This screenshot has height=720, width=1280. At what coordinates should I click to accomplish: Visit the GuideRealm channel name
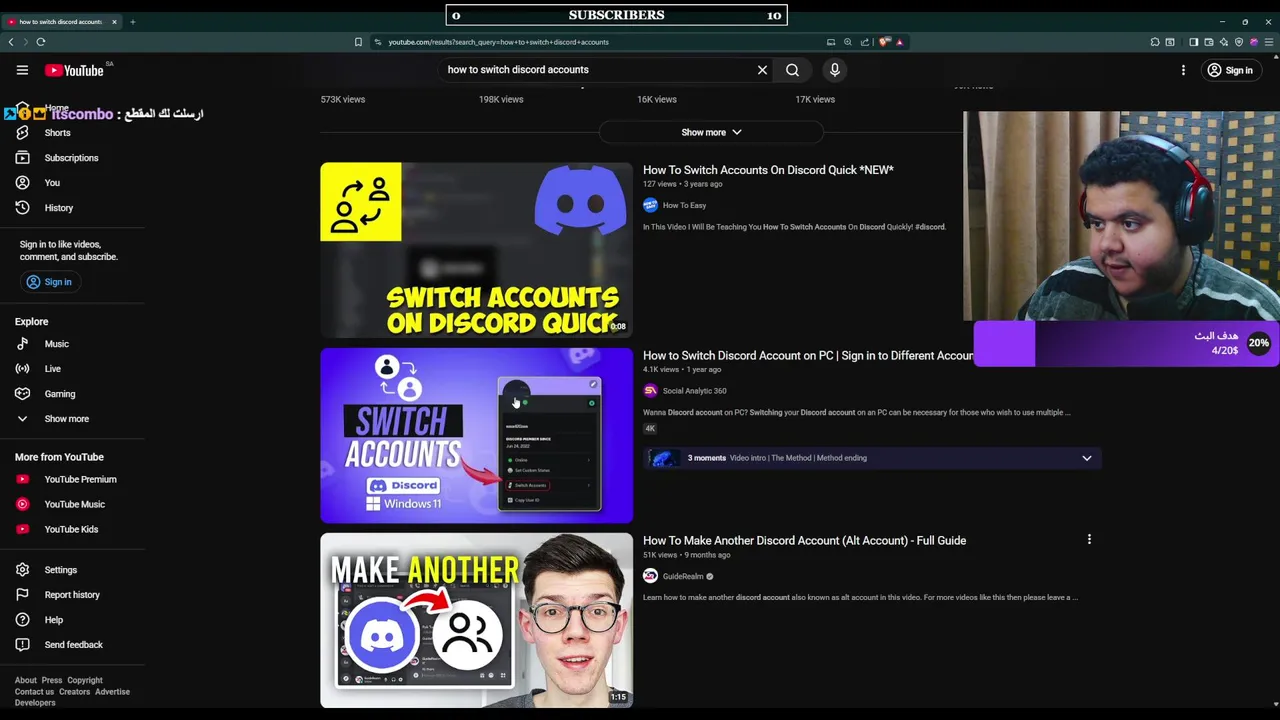click(683, 576)
